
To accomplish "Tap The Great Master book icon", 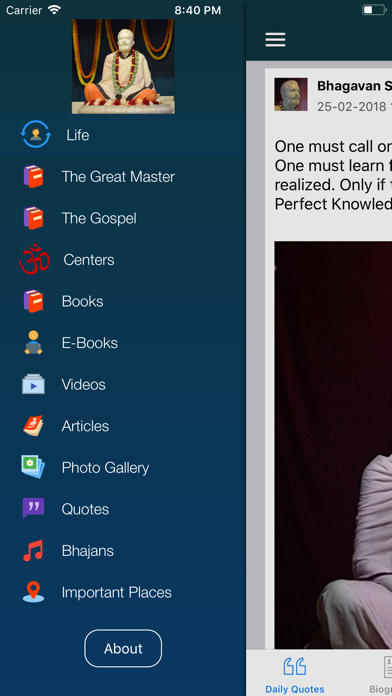I will click(x=33, y=176).
